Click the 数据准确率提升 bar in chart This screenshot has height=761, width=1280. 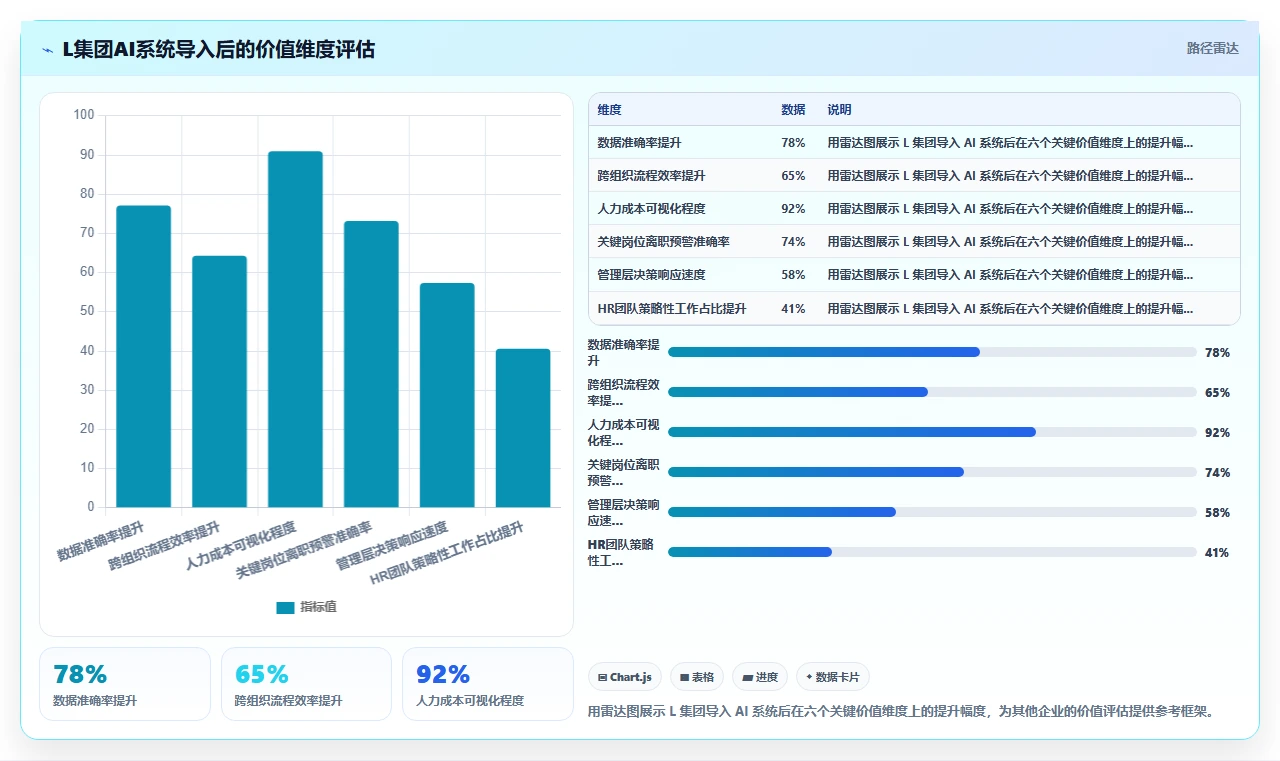144,356
